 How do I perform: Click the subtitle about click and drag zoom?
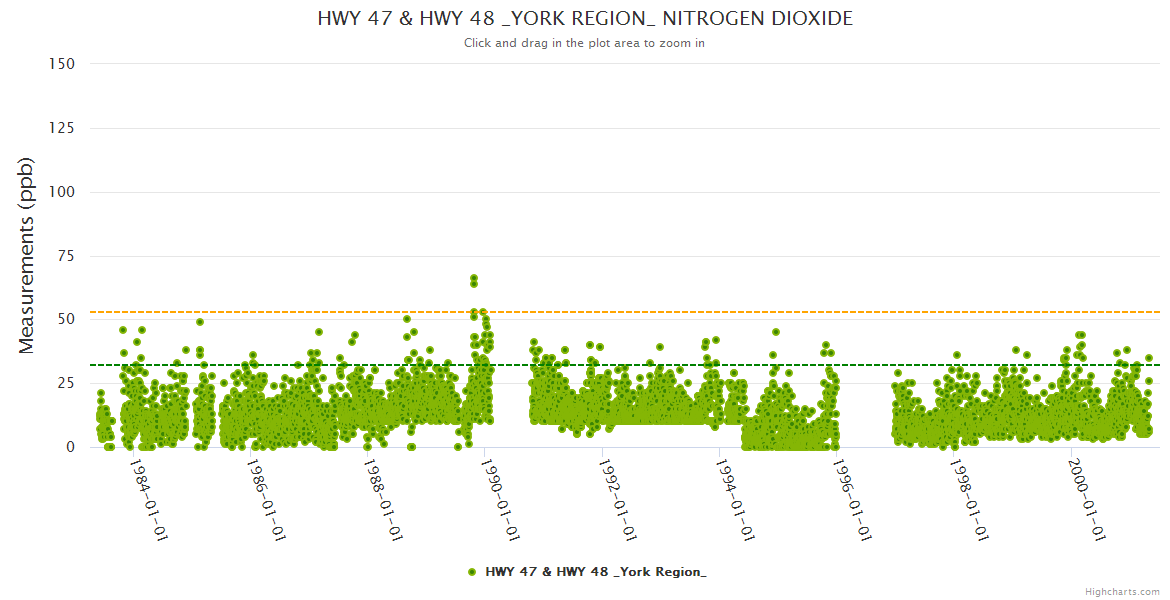585,43
